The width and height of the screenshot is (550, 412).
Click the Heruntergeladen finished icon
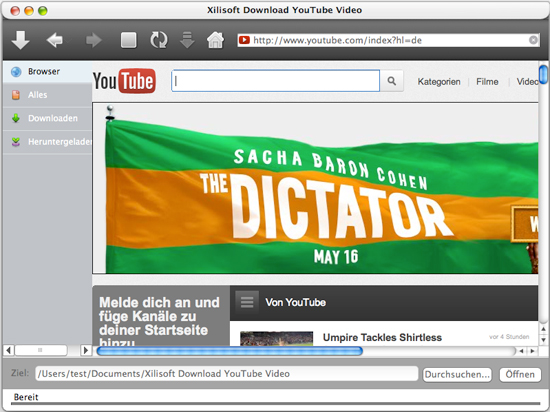coord(16,142)
